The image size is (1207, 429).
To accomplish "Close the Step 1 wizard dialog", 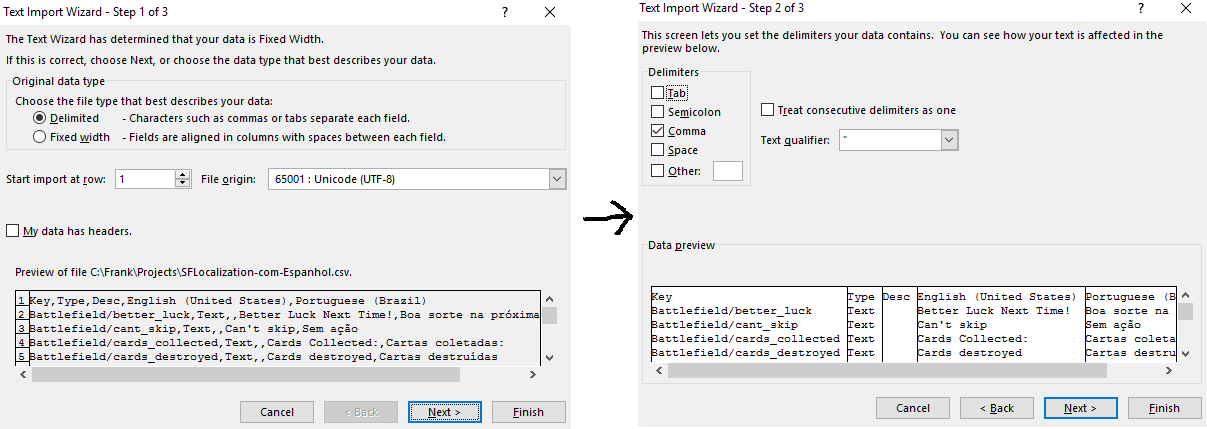I will click(549, 11).
